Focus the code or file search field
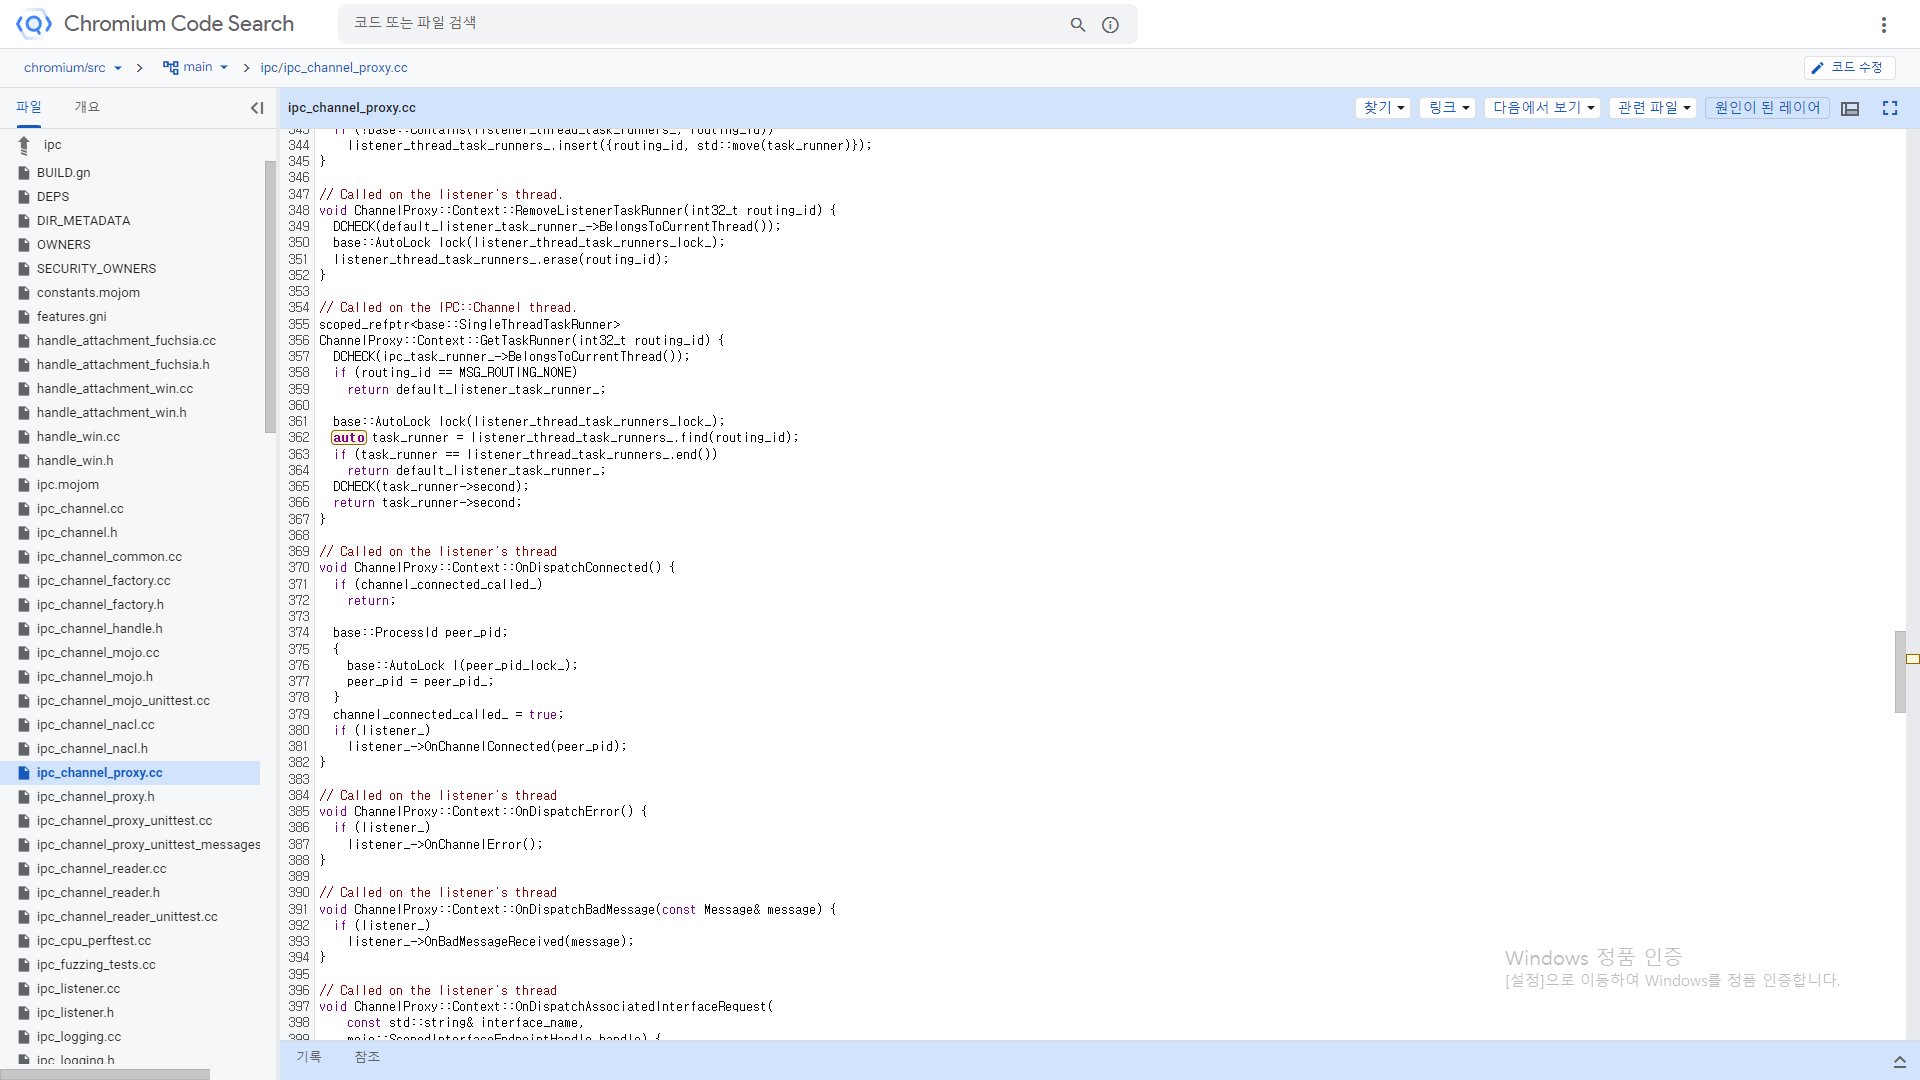1920x1080 pixels. pos(700,23)
